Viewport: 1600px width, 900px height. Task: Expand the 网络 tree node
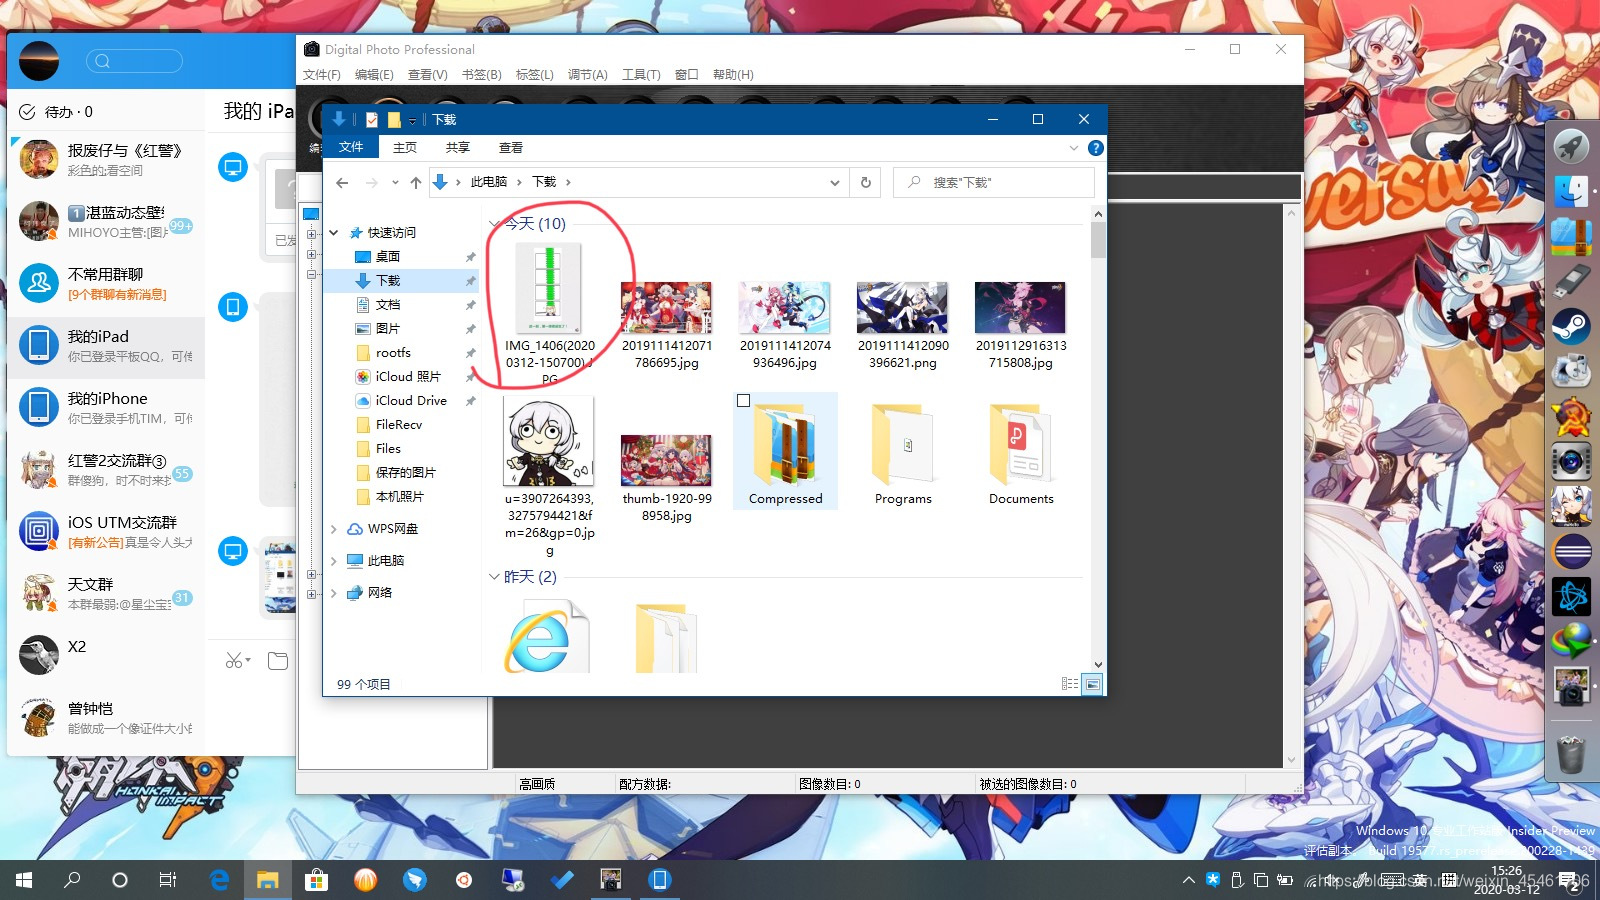(x=334, y=593)
